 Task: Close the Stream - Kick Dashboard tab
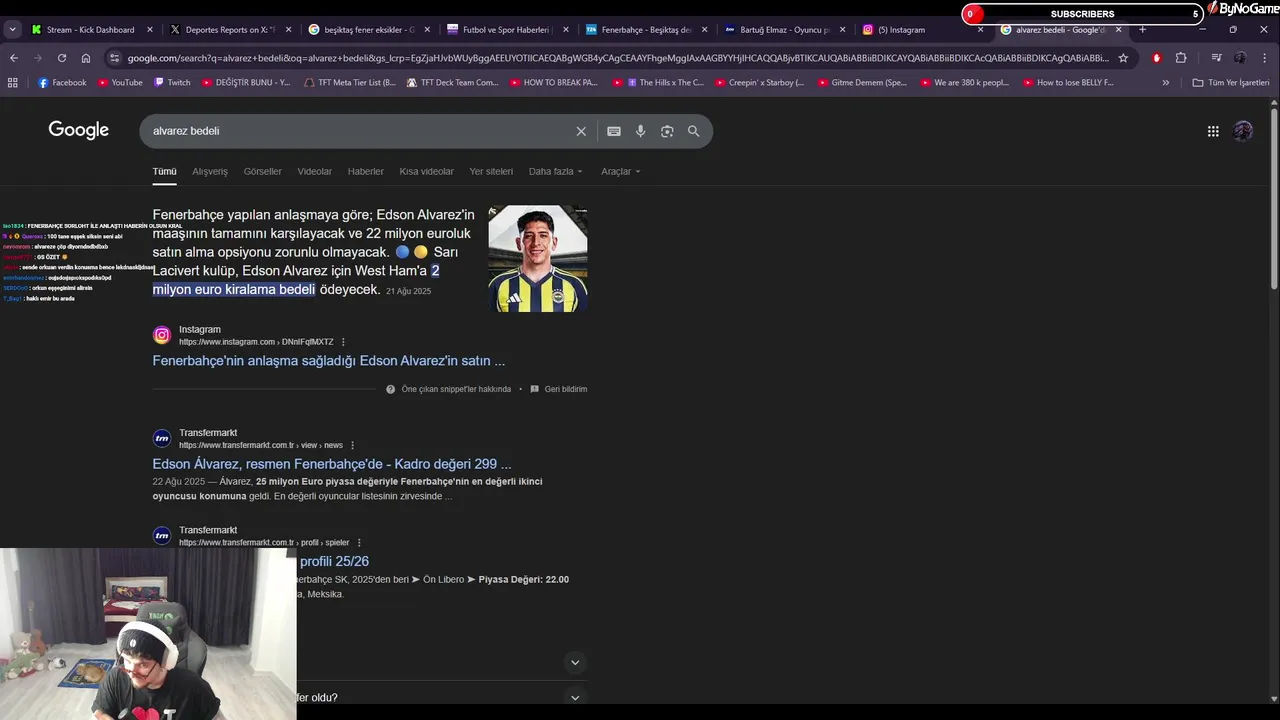(150, 30)
